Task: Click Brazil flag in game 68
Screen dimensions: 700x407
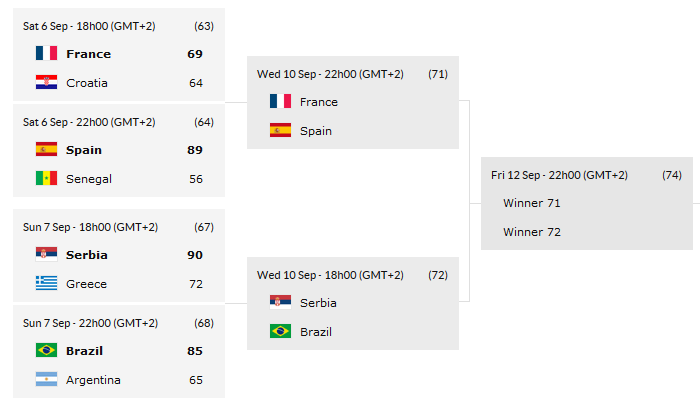Action: (x=46, y=351)
